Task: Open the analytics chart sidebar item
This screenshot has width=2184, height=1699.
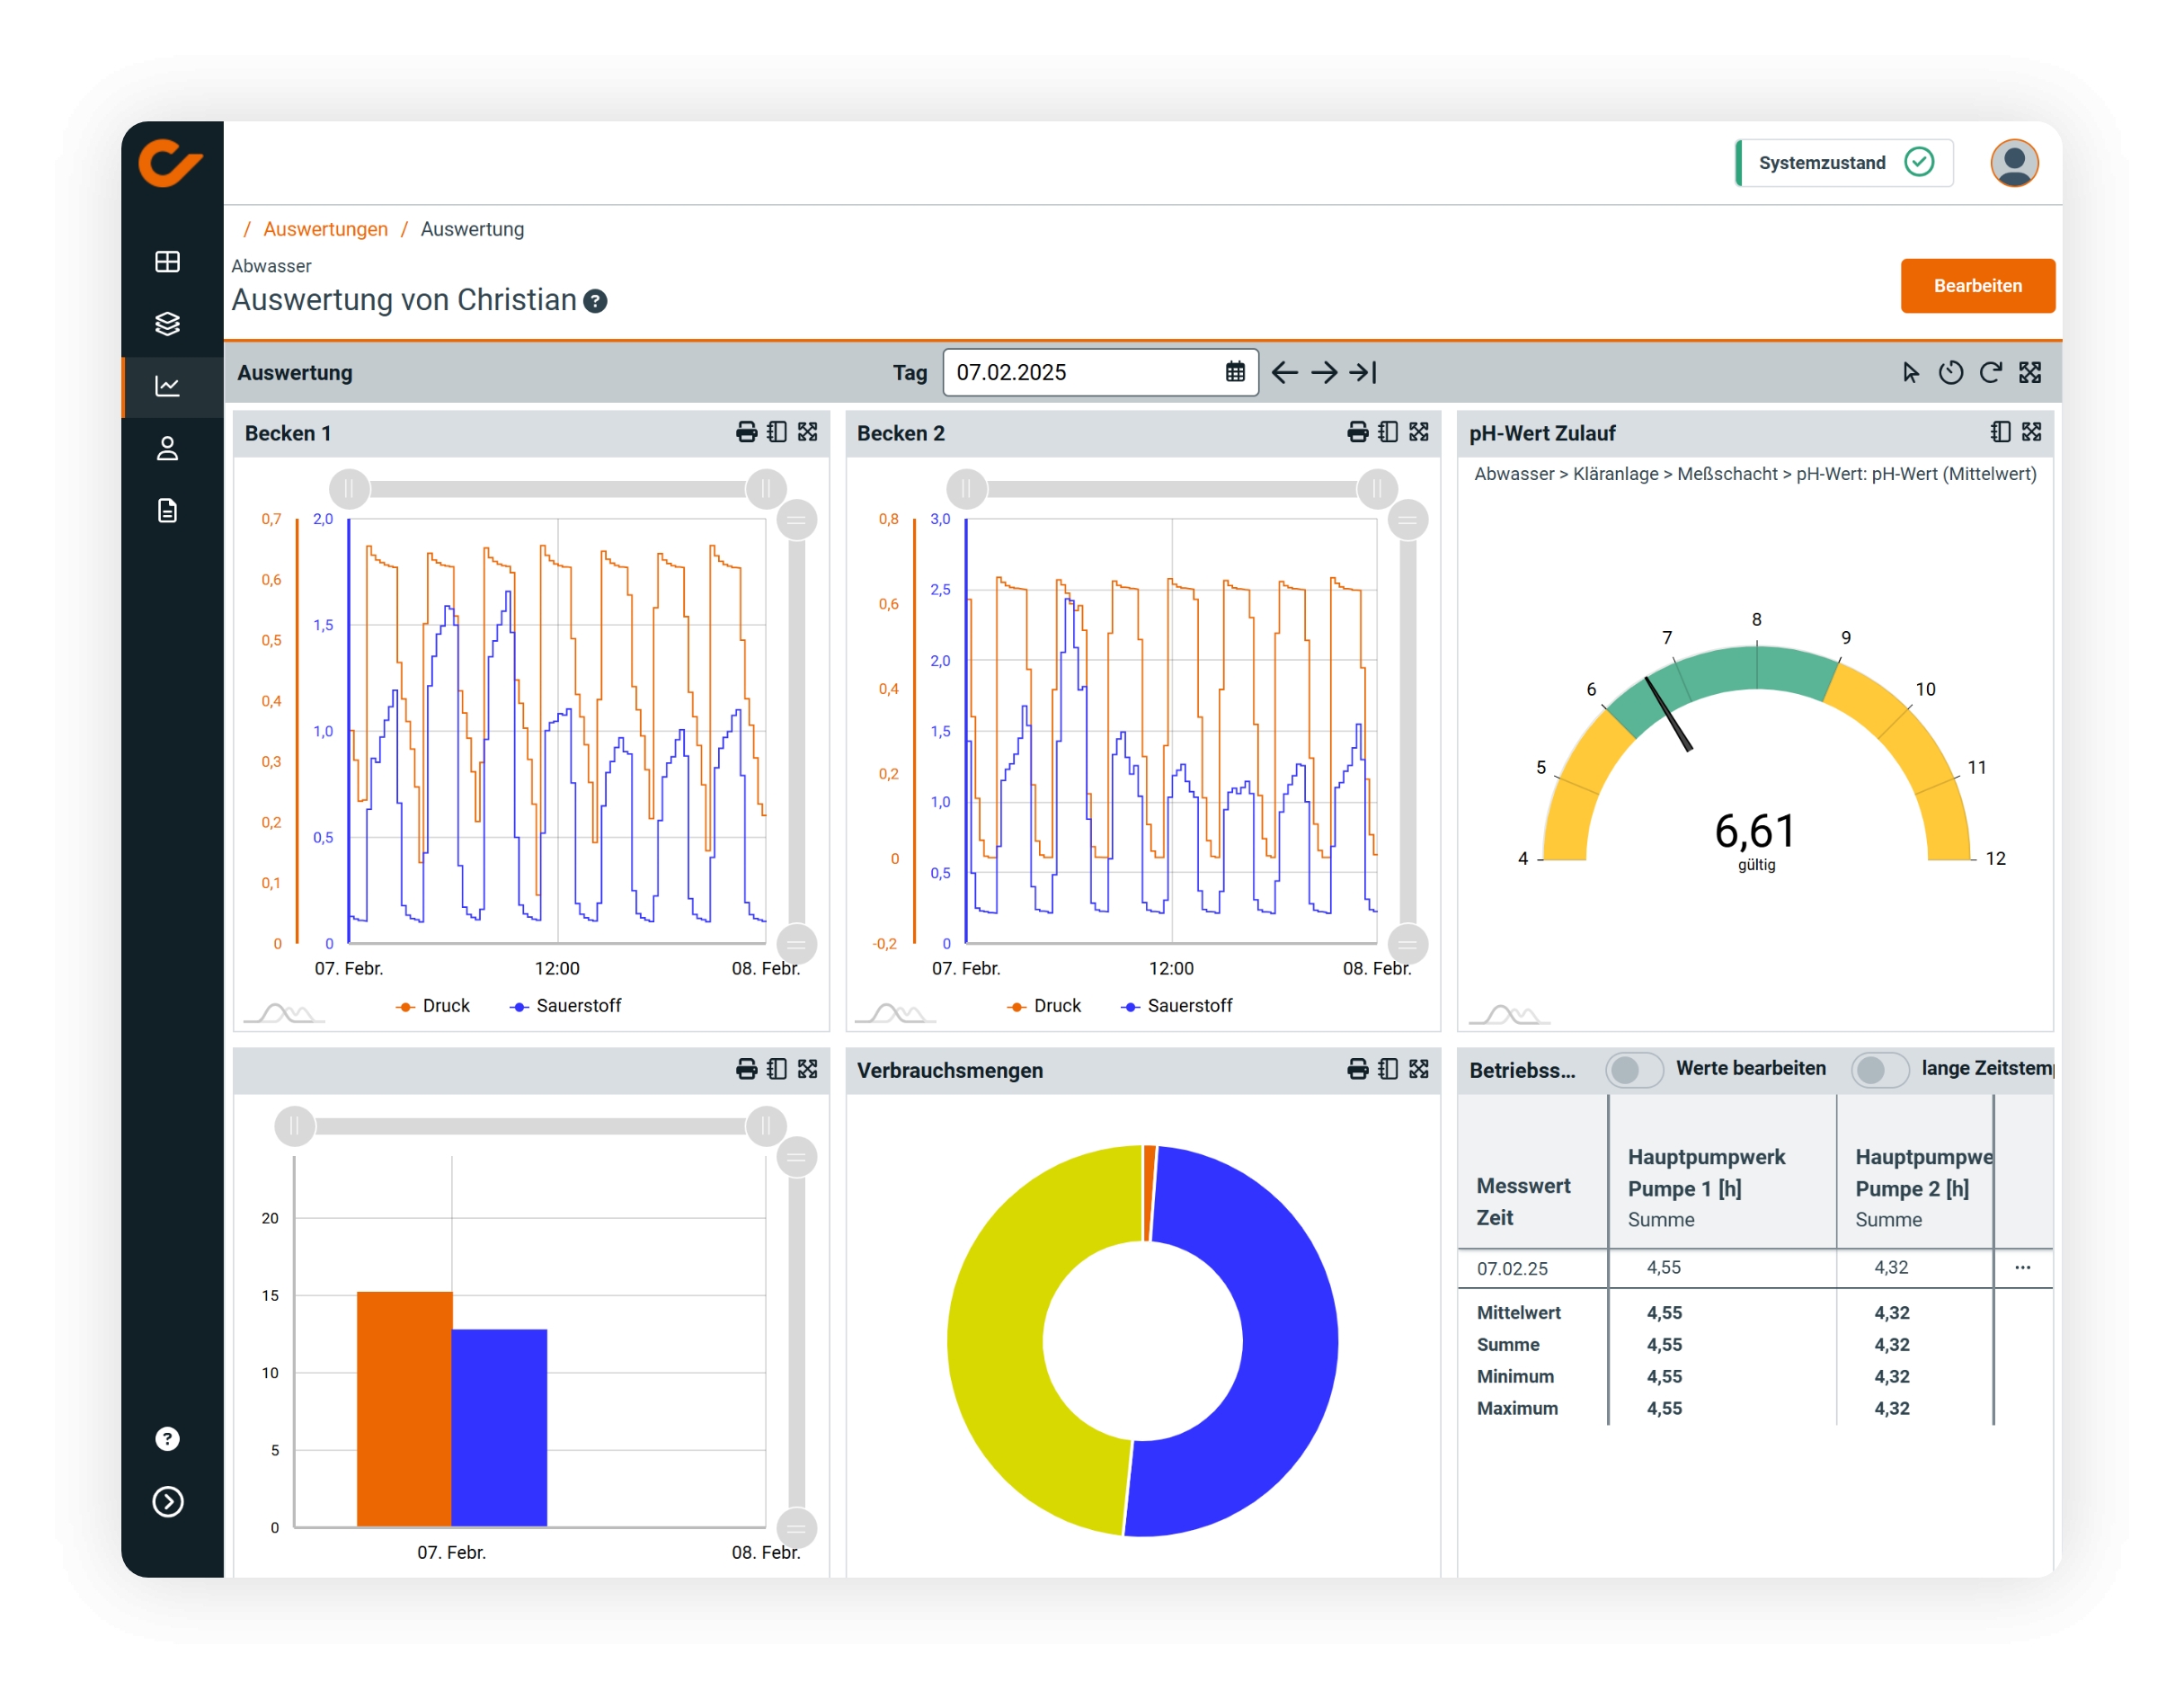Action: 167,386
